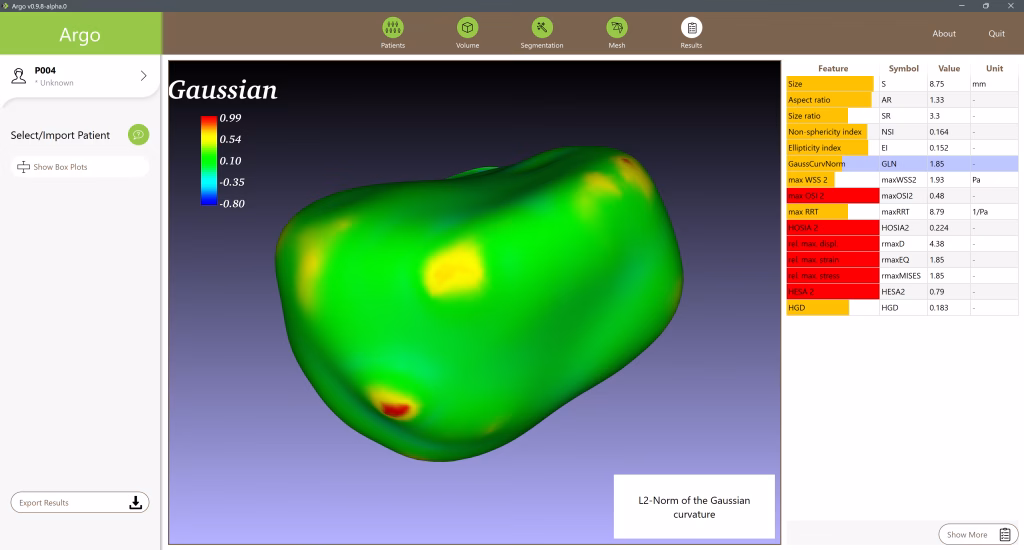The image size is (1024, 550).
Task: Click the download icon in Export Results
Action: 136,503
